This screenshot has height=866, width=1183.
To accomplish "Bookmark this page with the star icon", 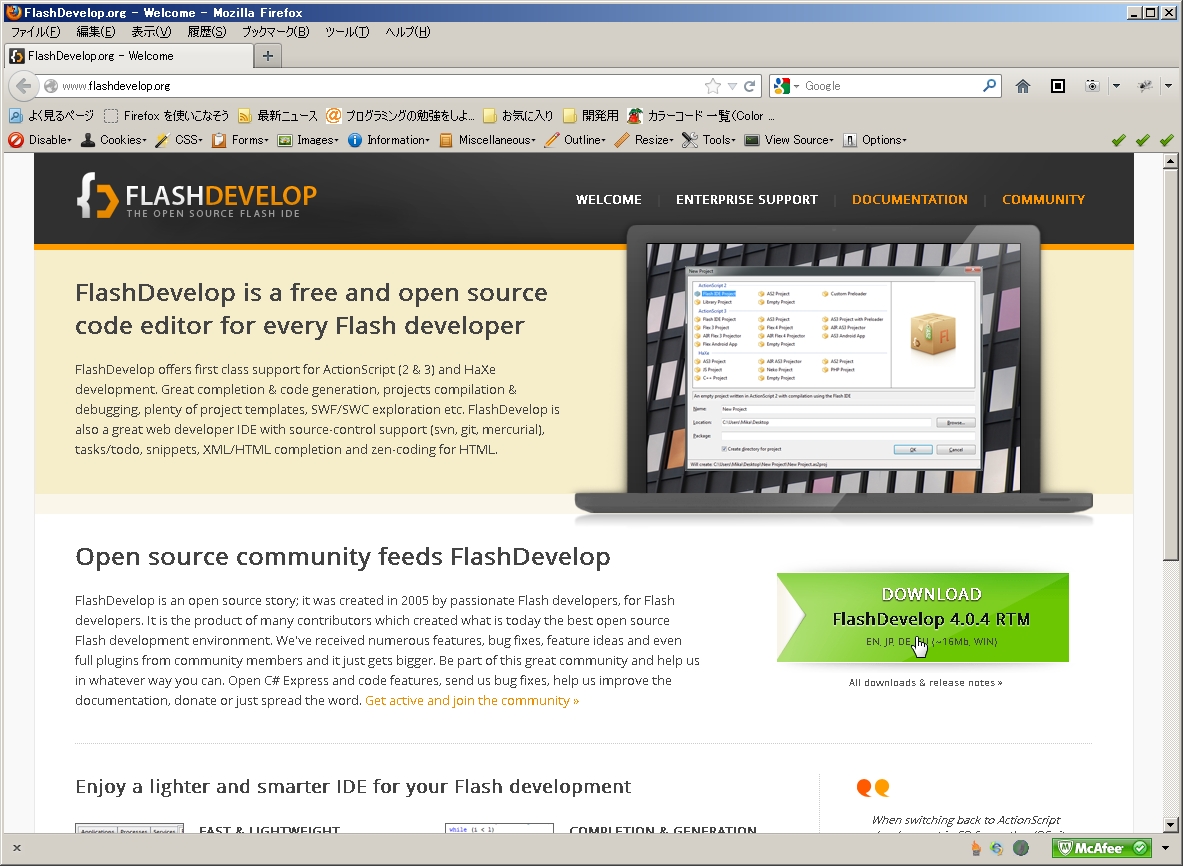I will [x=712, y=86].
